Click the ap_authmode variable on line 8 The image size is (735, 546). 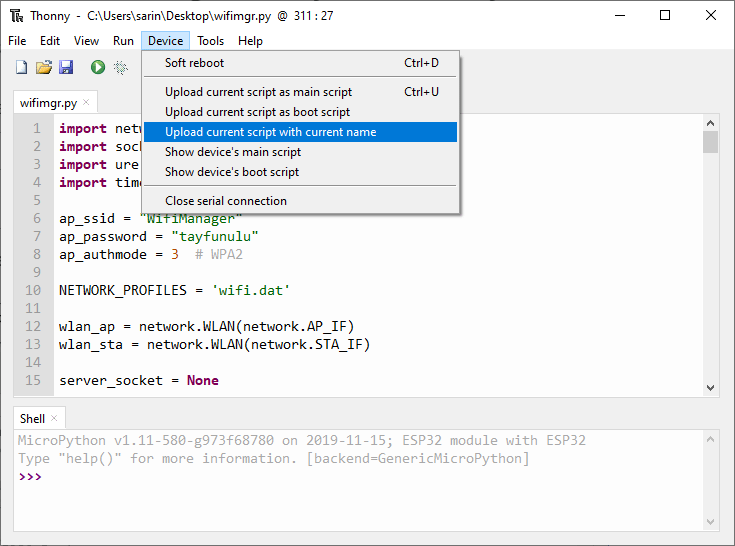103,254
